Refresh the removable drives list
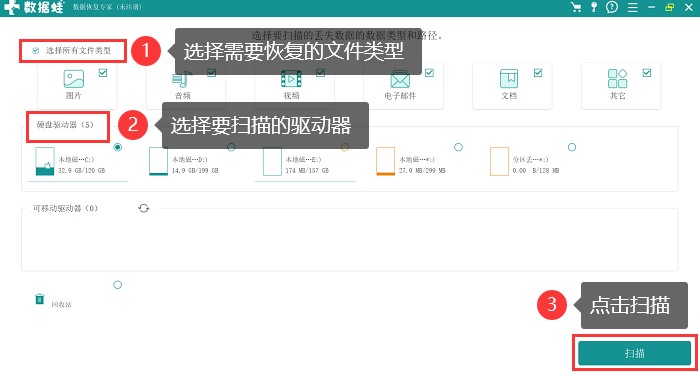700x372 pixels. tap(143, 208)
